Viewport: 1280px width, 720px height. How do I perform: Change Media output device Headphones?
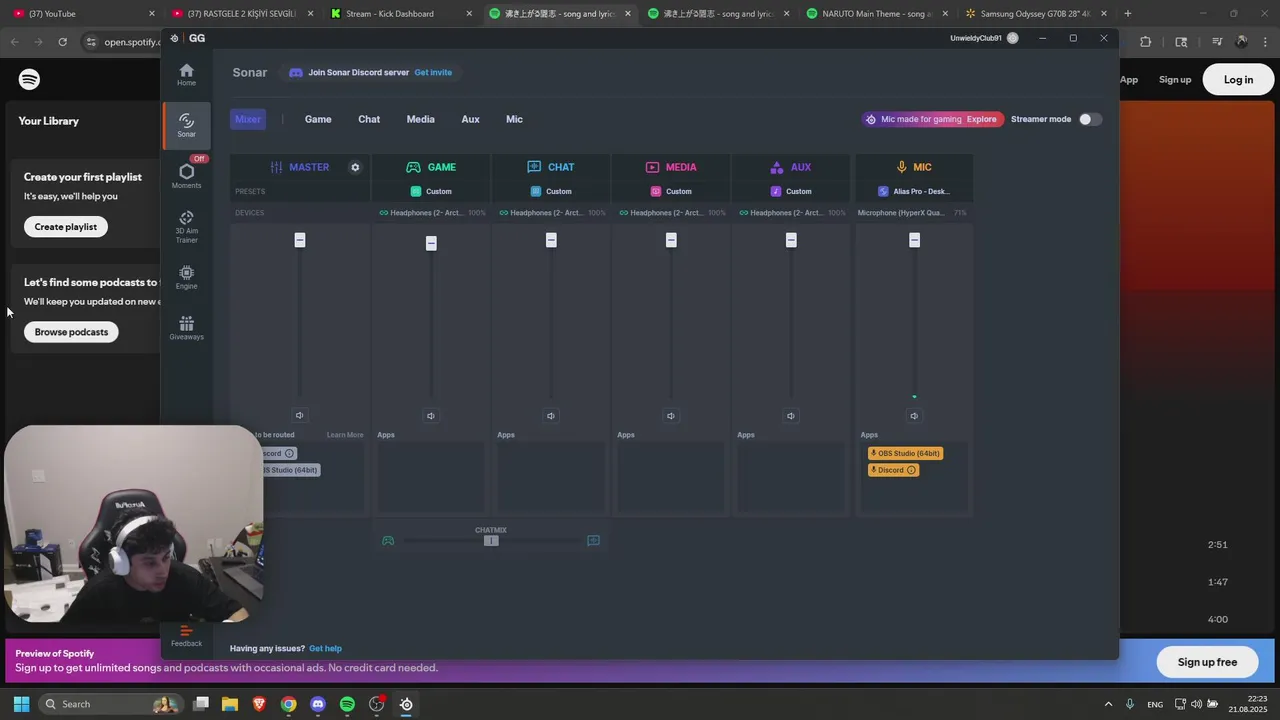(x=672, y=213)
